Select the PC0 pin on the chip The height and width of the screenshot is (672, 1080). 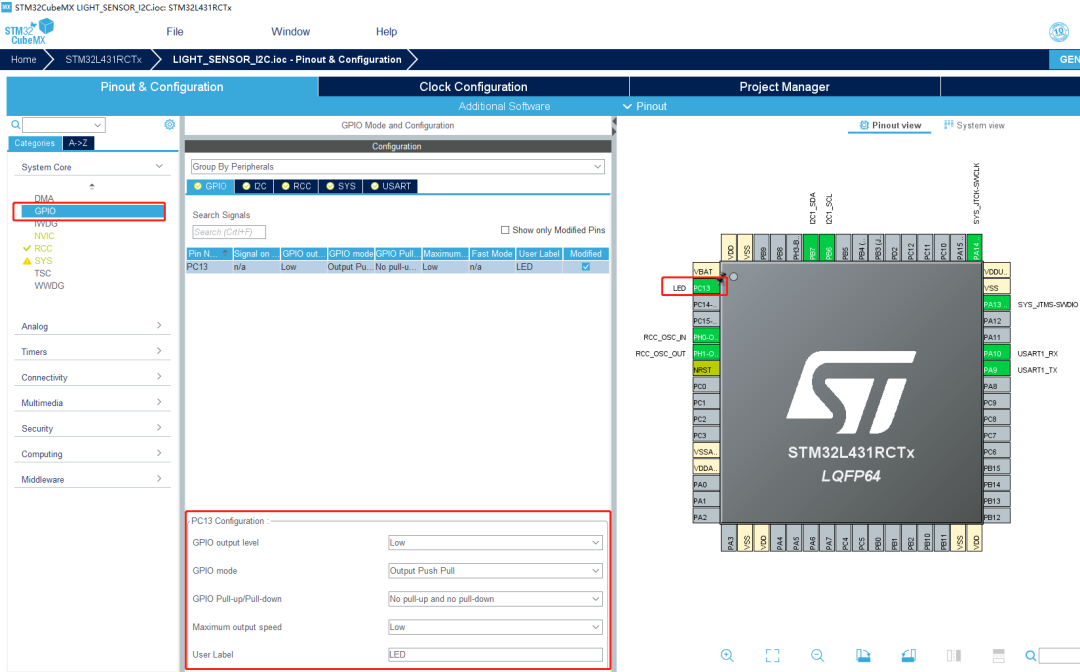pyautogui.click(x=706, y=386)
